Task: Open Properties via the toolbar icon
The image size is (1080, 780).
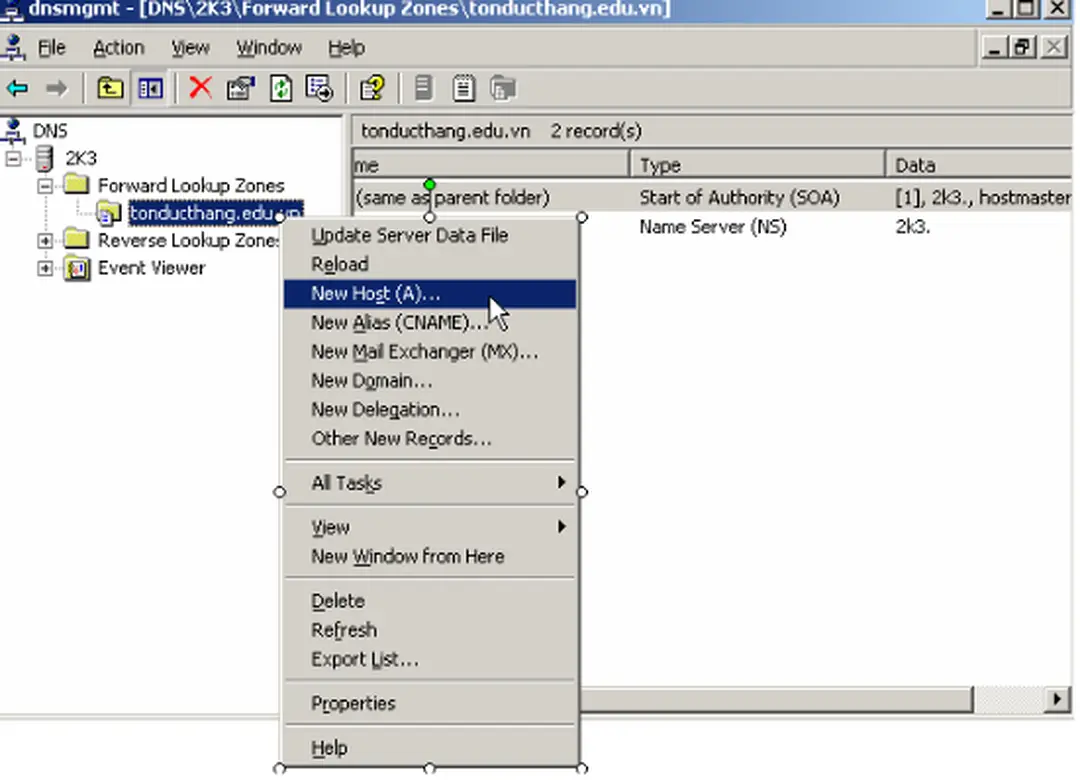Action: (240, 89)
